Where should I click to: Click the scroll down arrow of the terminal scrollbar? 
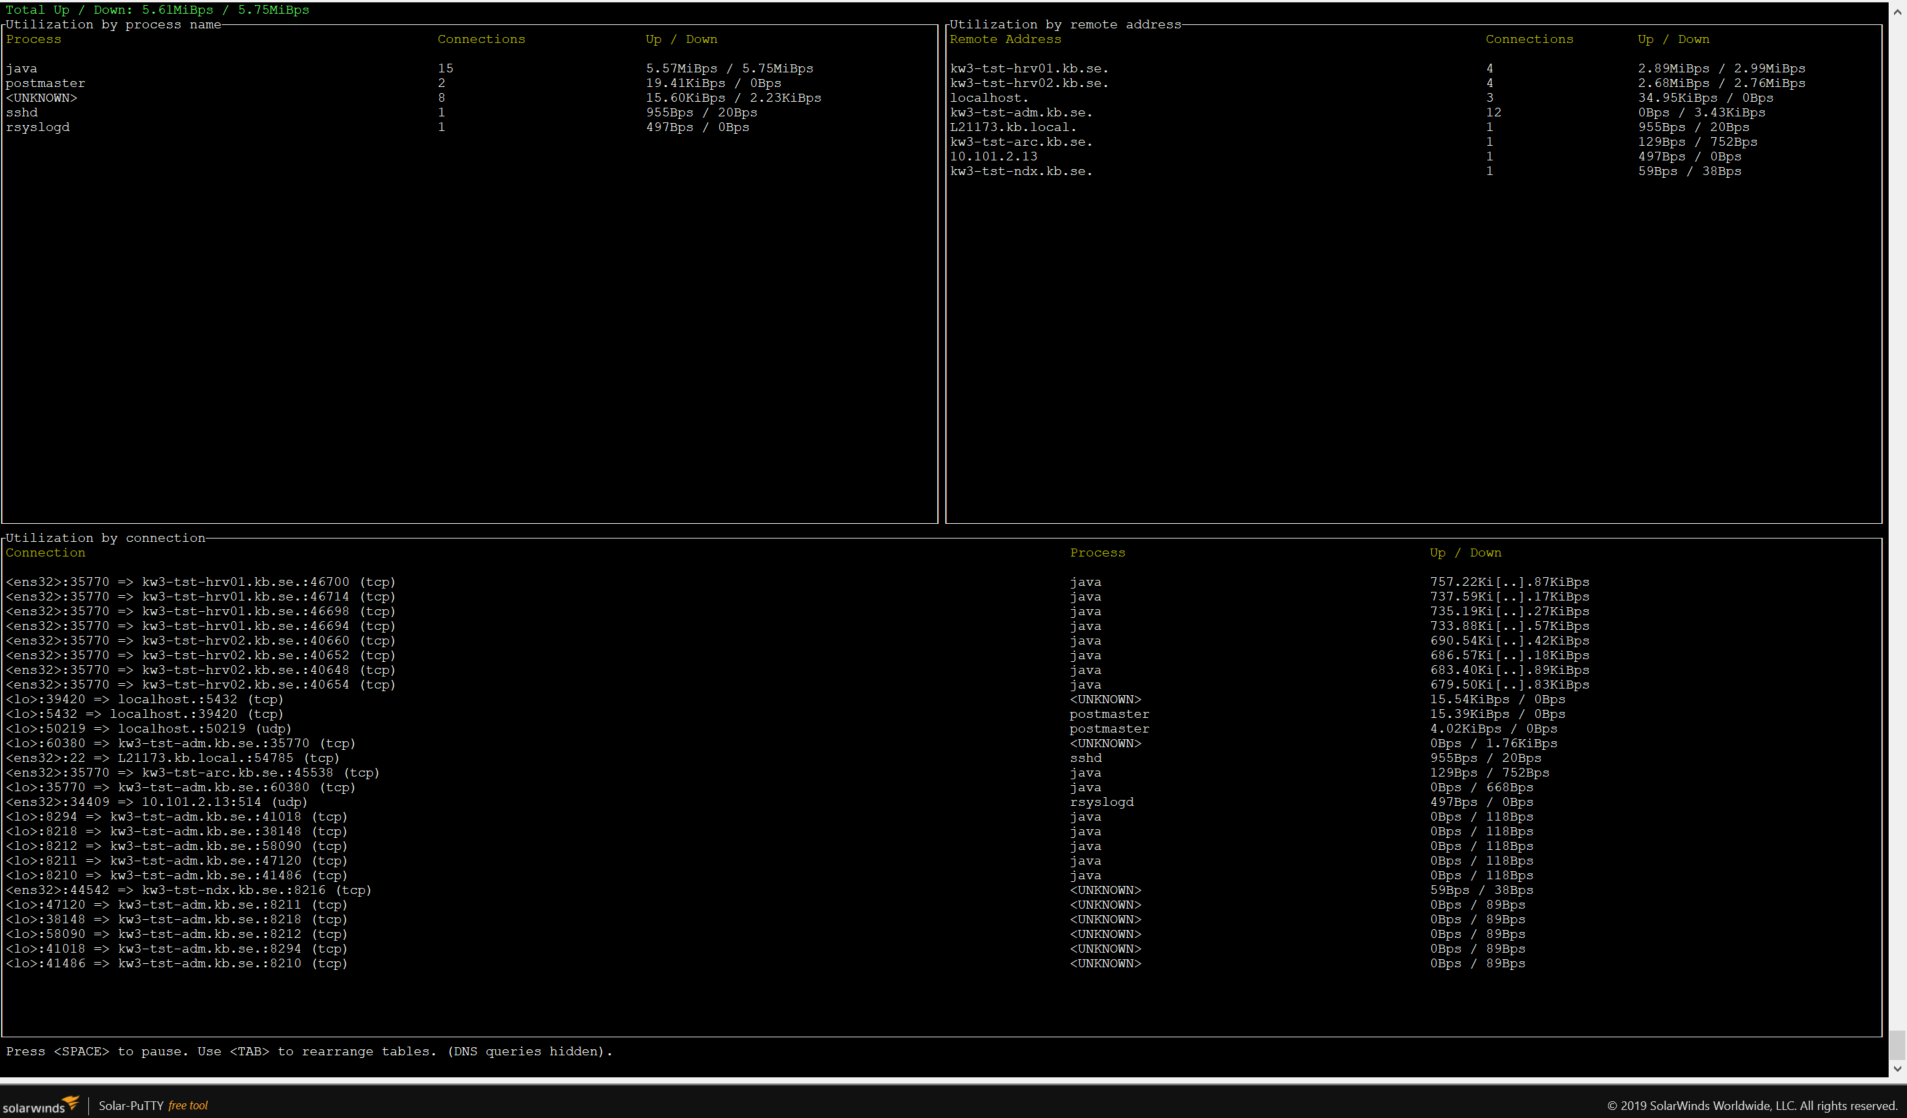click(x=1897, y=1068)
